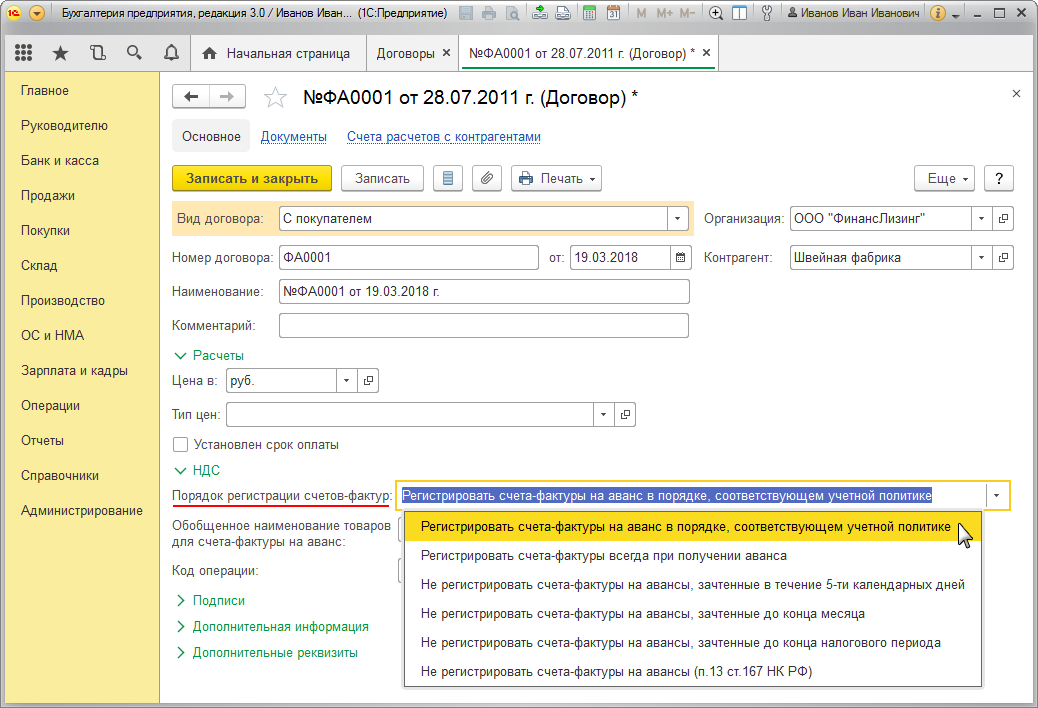
Task: Open the Тип цен dropdown arrow
Action: (603, 415)
